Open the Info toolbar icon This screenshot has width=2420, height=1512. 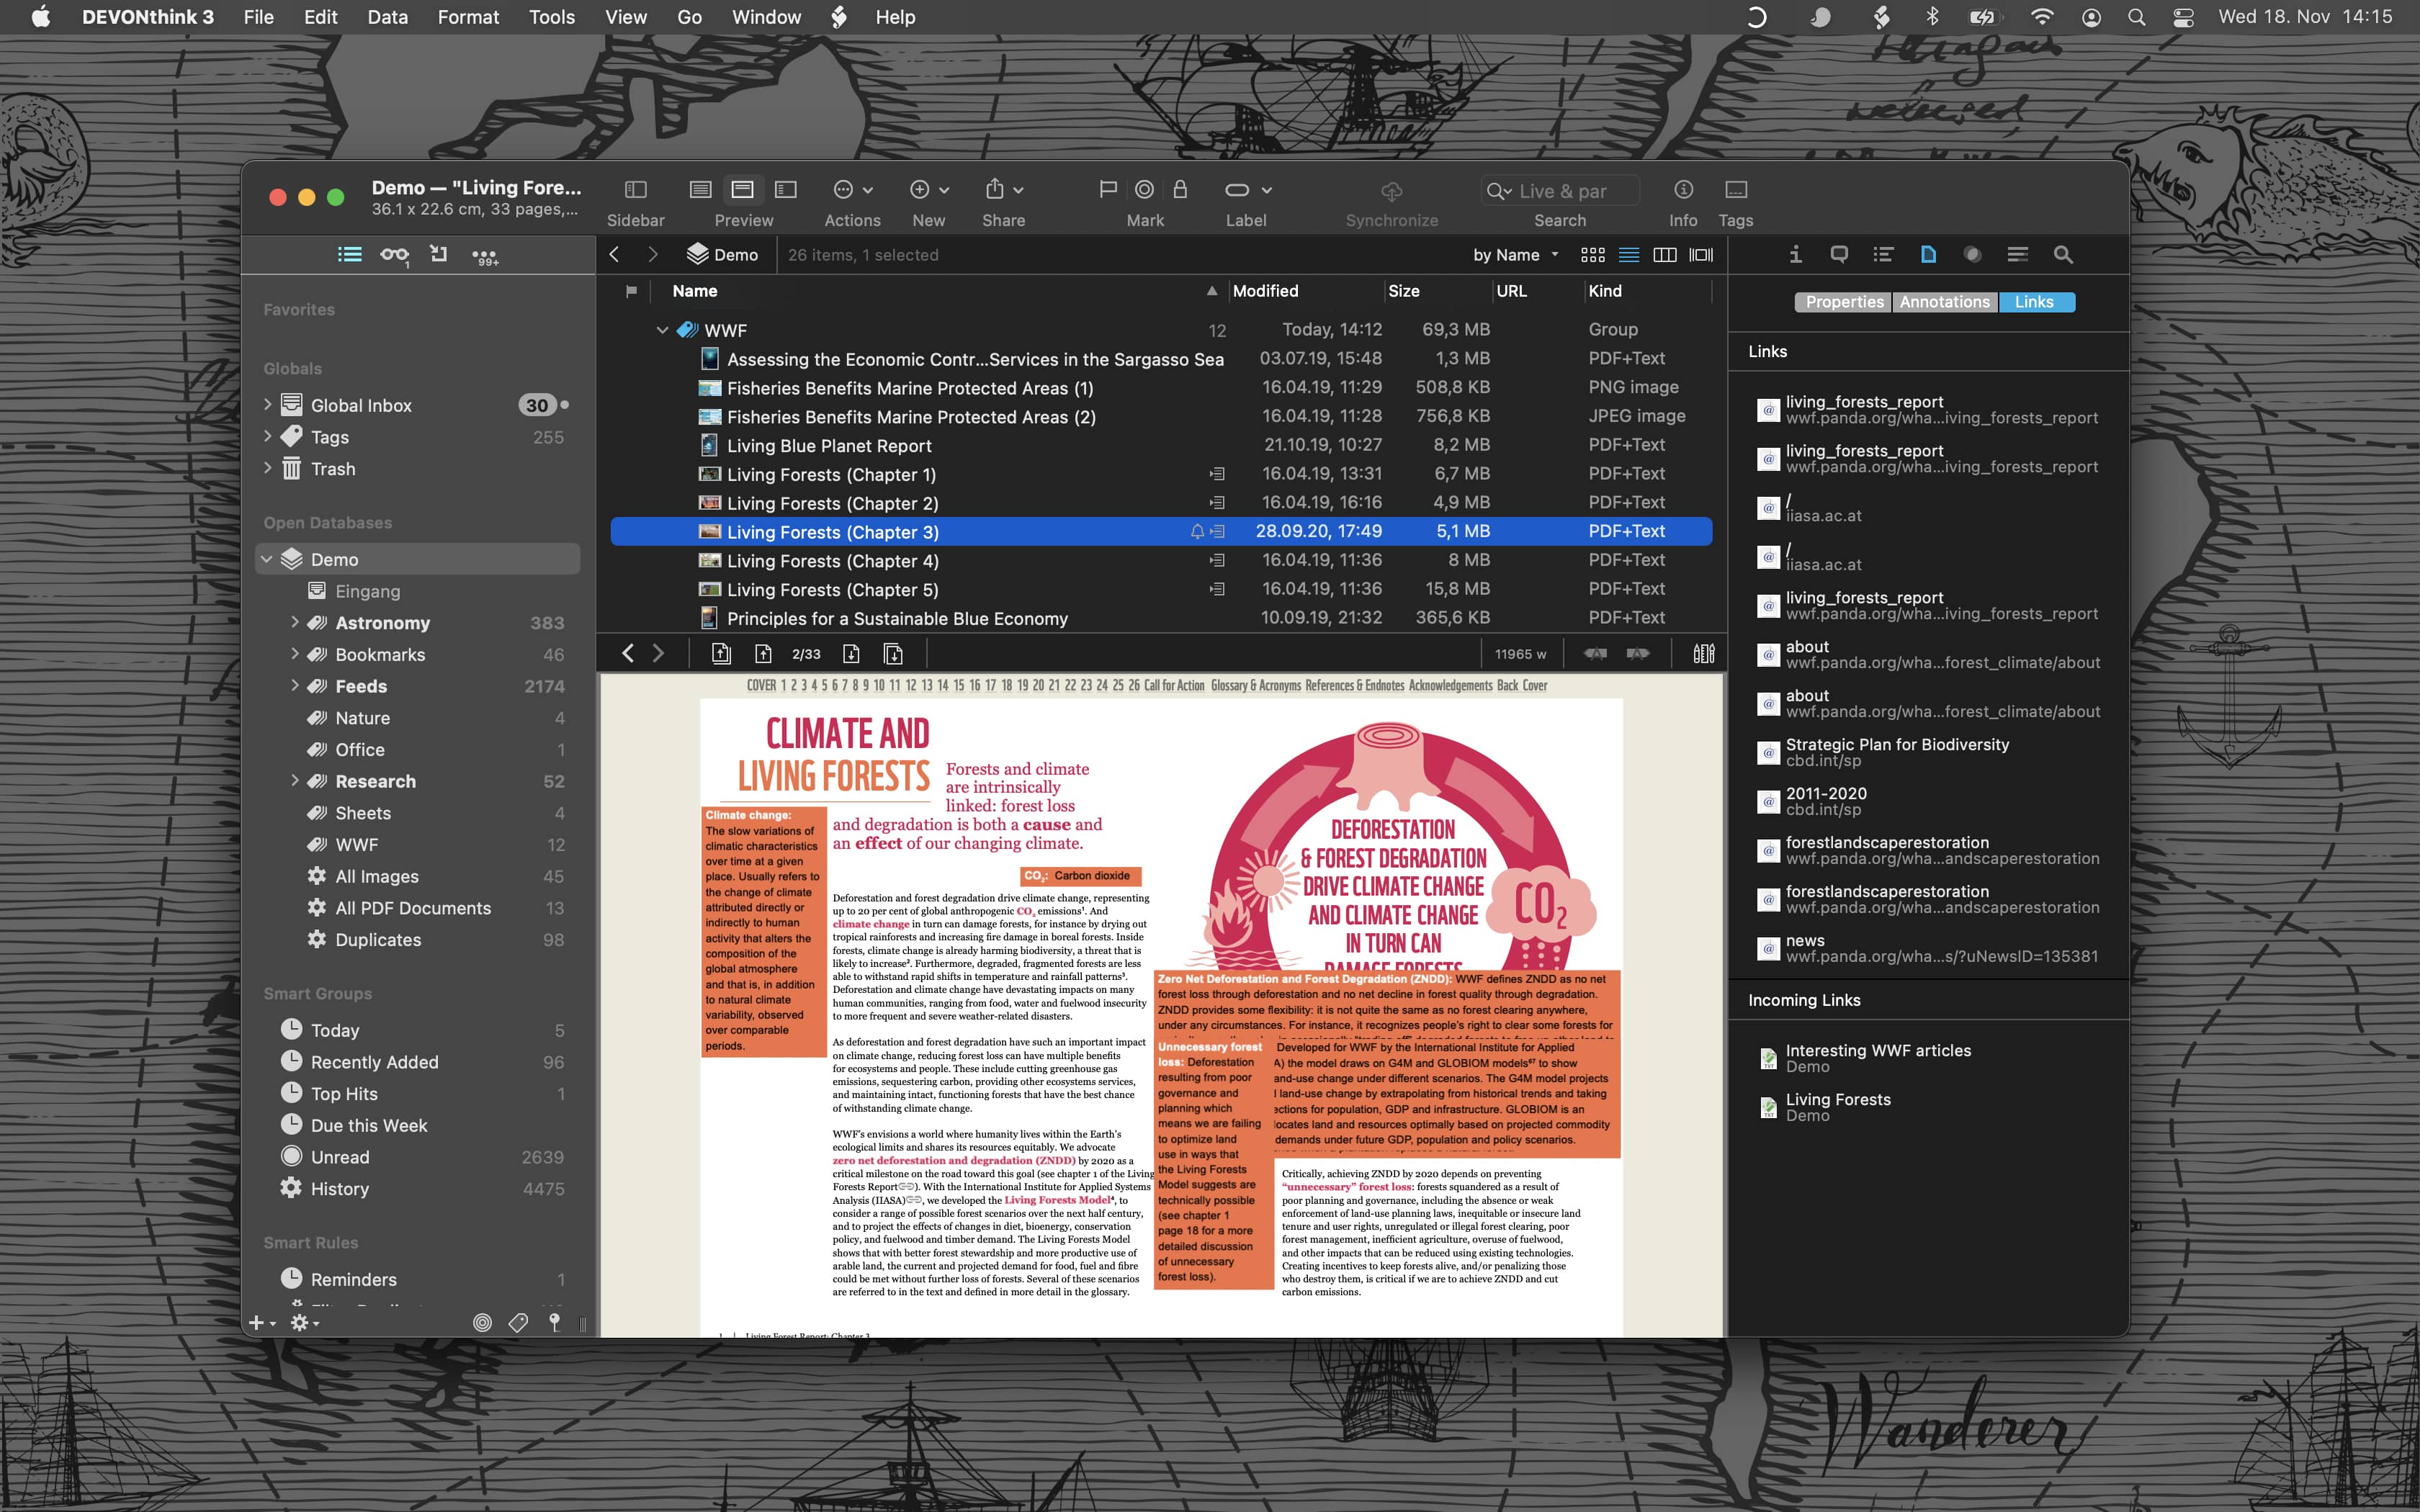coord(1683,190)
